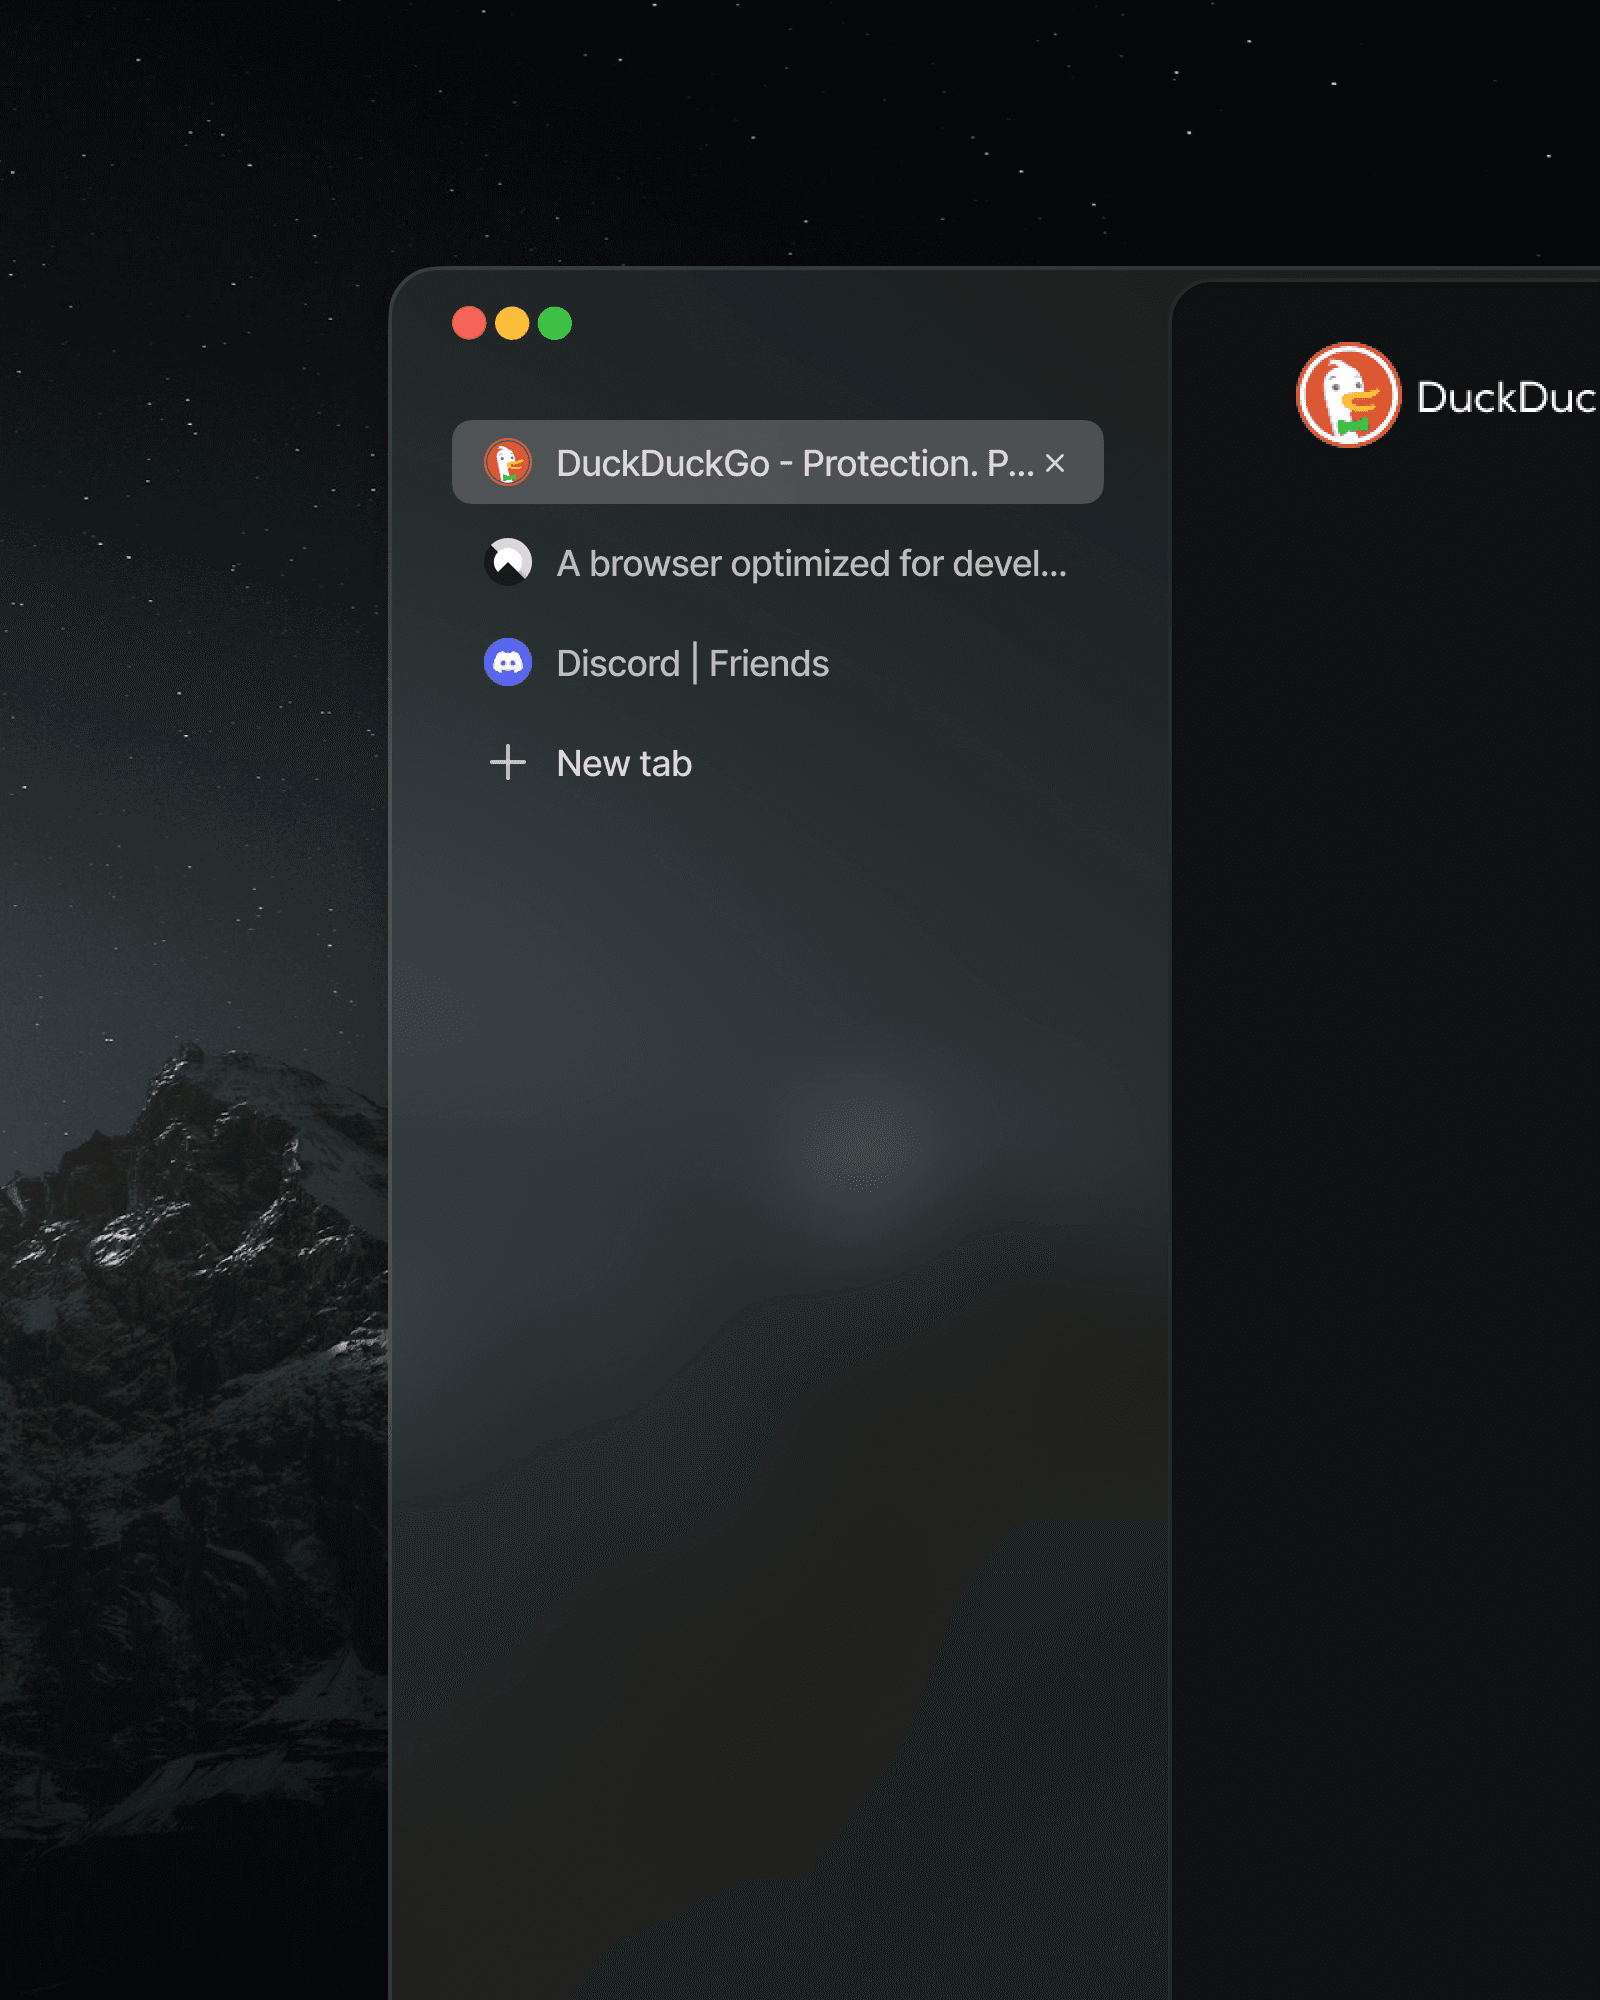Open the "A browser optimized for devel..." tab

tap(811, 563)
